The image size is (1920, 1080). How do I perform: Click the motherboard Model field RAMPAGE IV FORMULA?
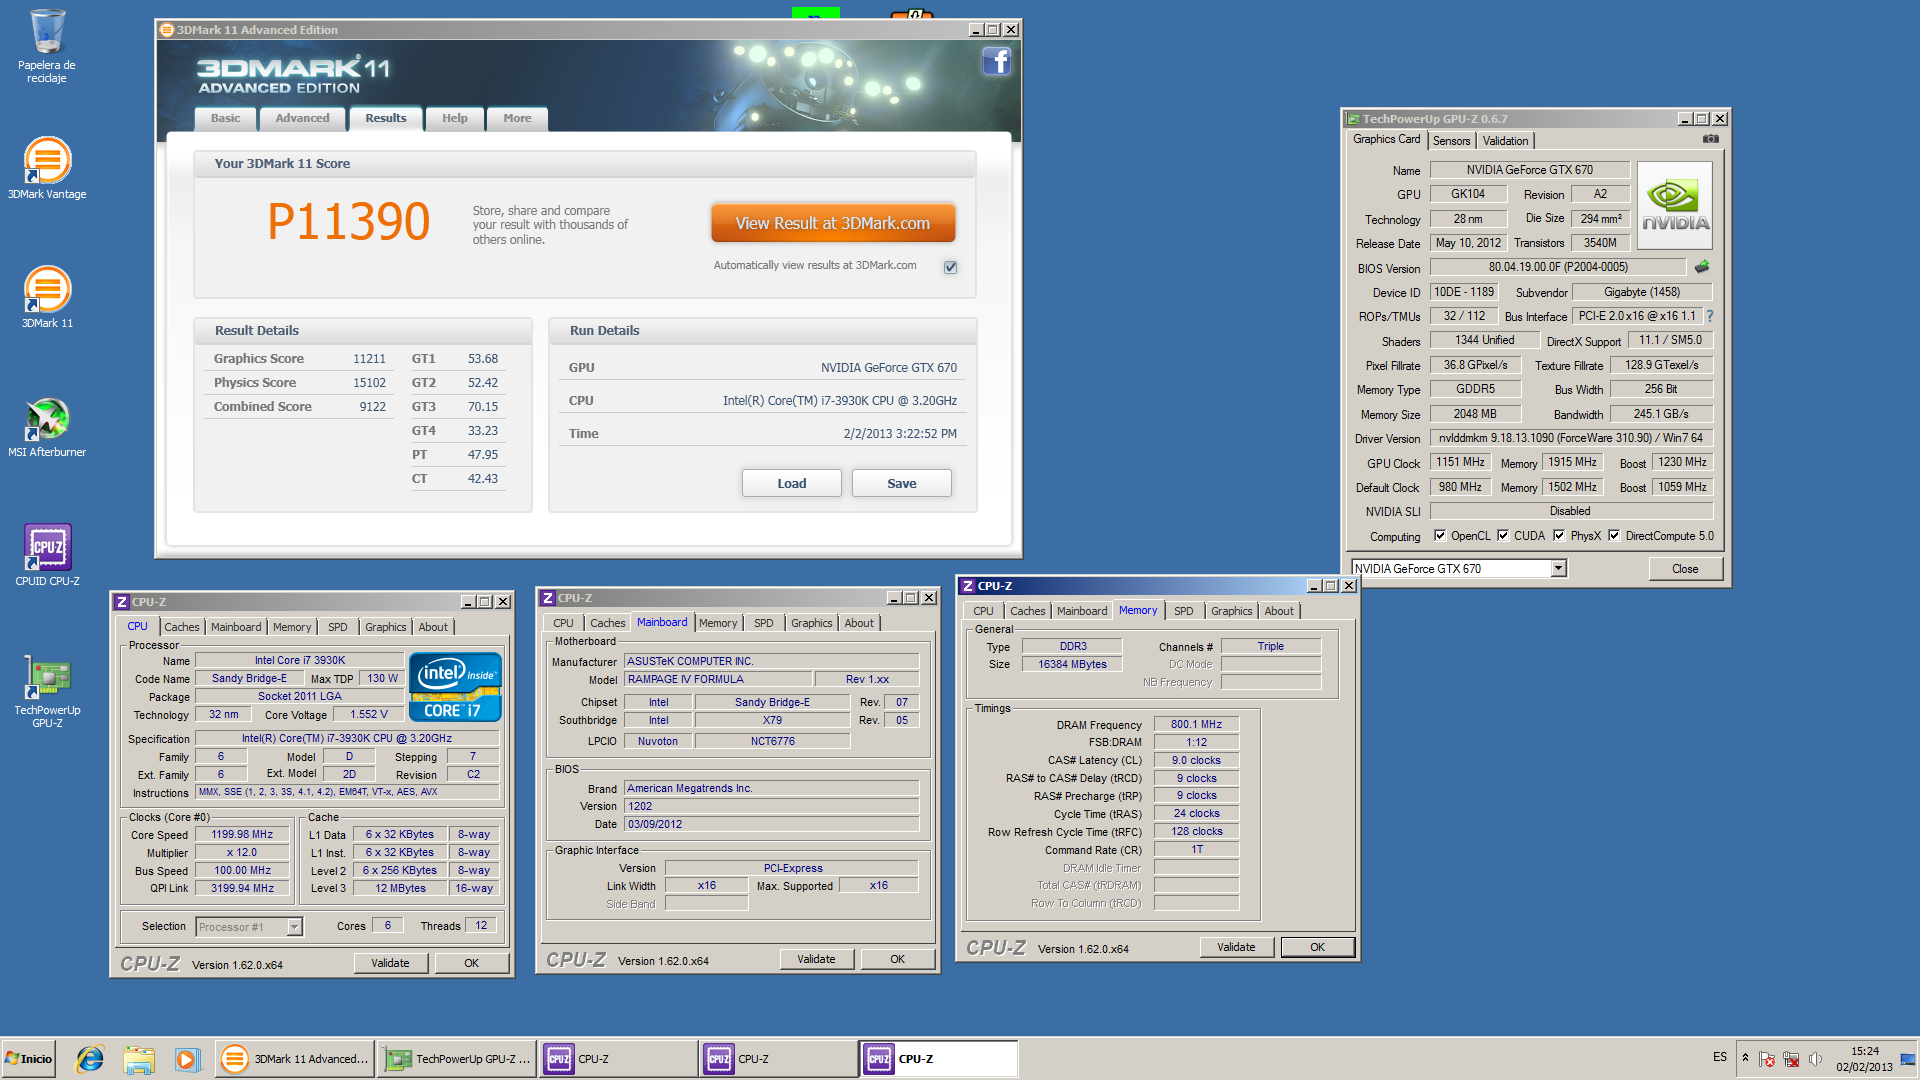click(x=718, y=679)
